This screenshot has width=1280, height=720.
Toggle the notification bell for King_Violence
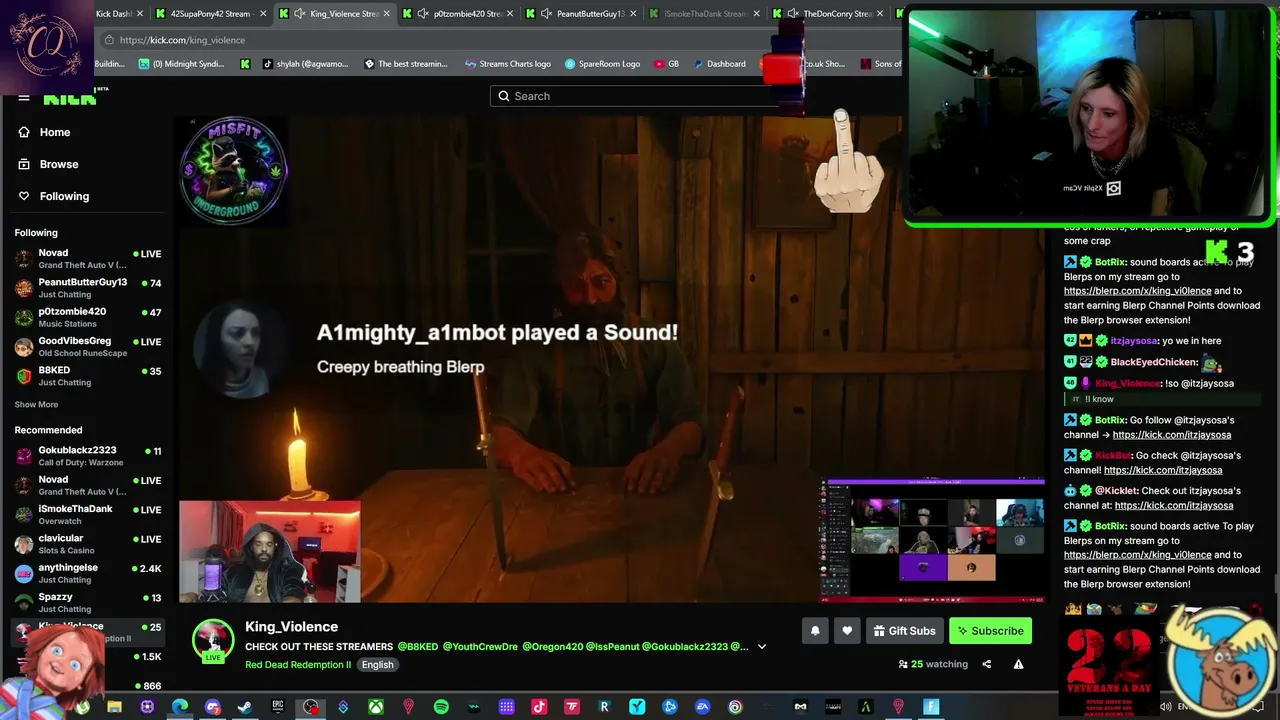click(x=815, y=631)
